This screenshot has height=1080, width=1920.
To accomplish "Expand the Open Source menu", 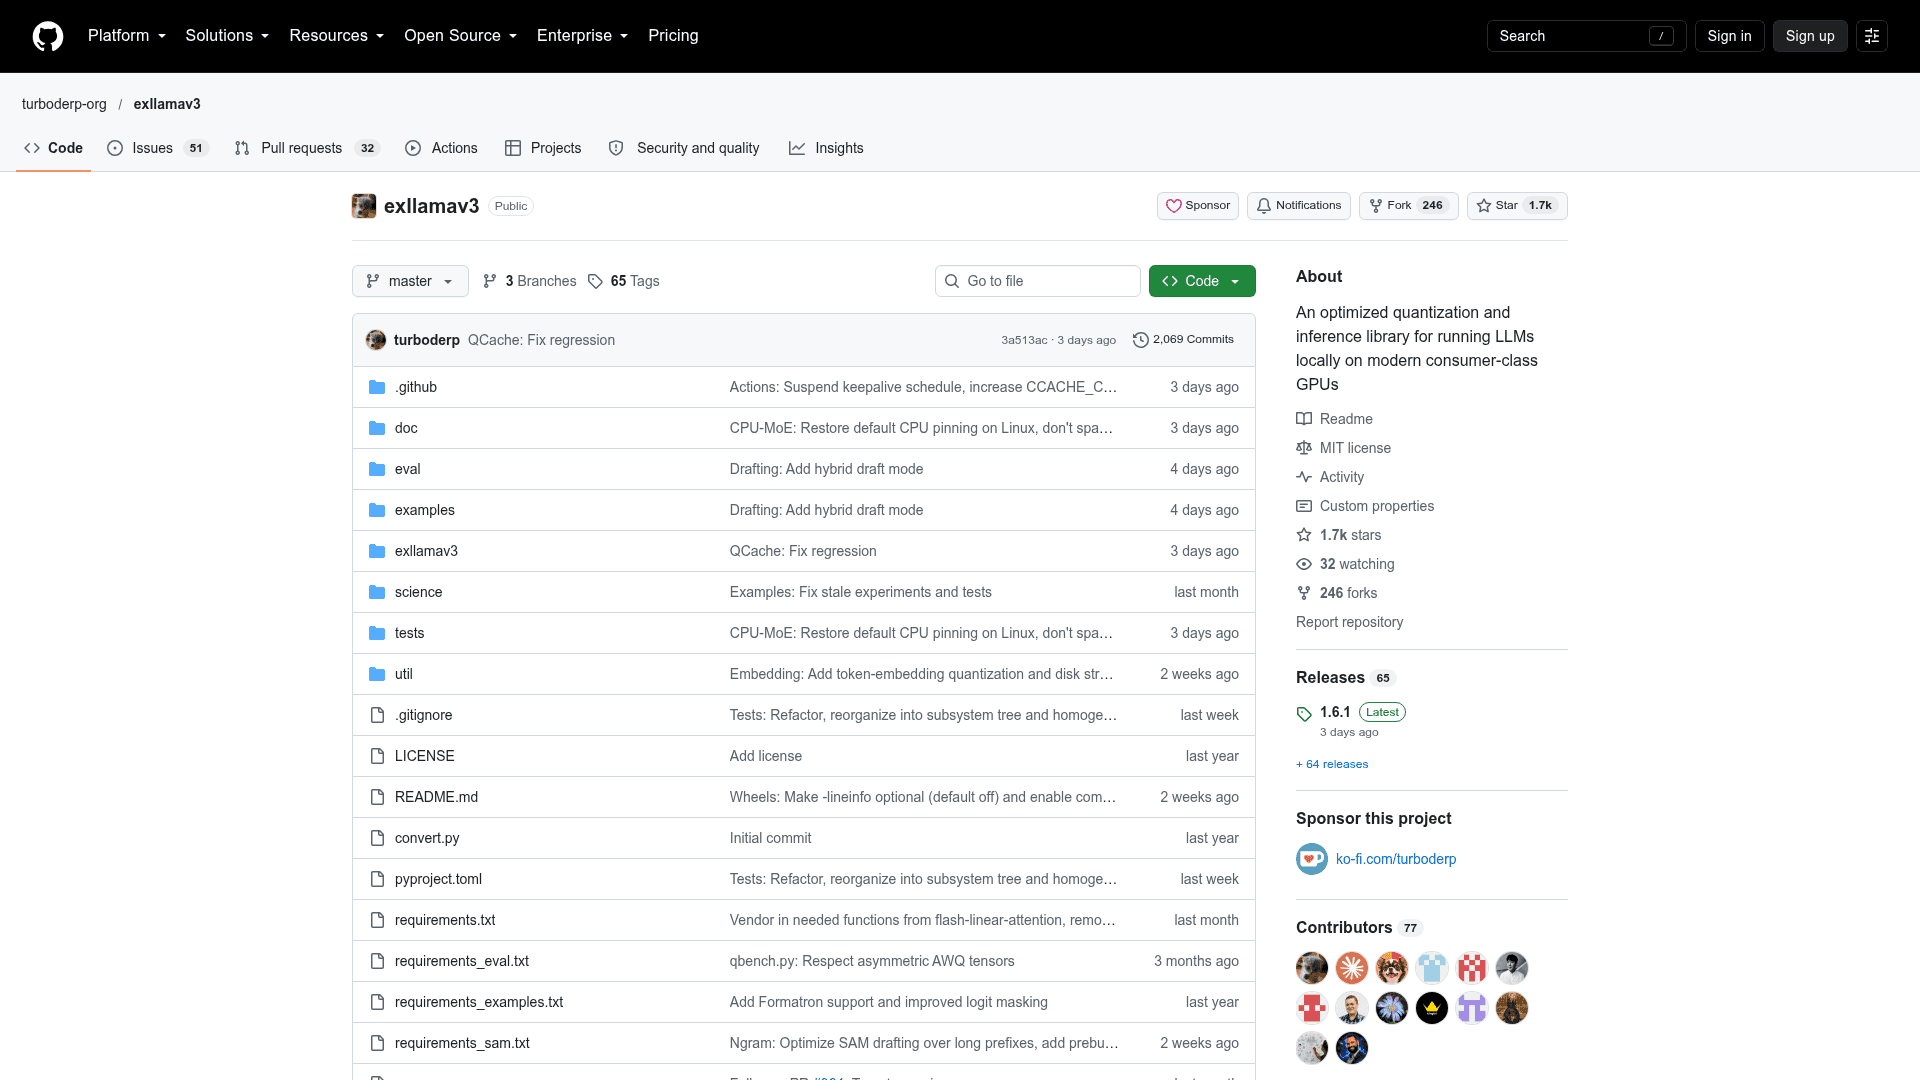I will [461, 36].
